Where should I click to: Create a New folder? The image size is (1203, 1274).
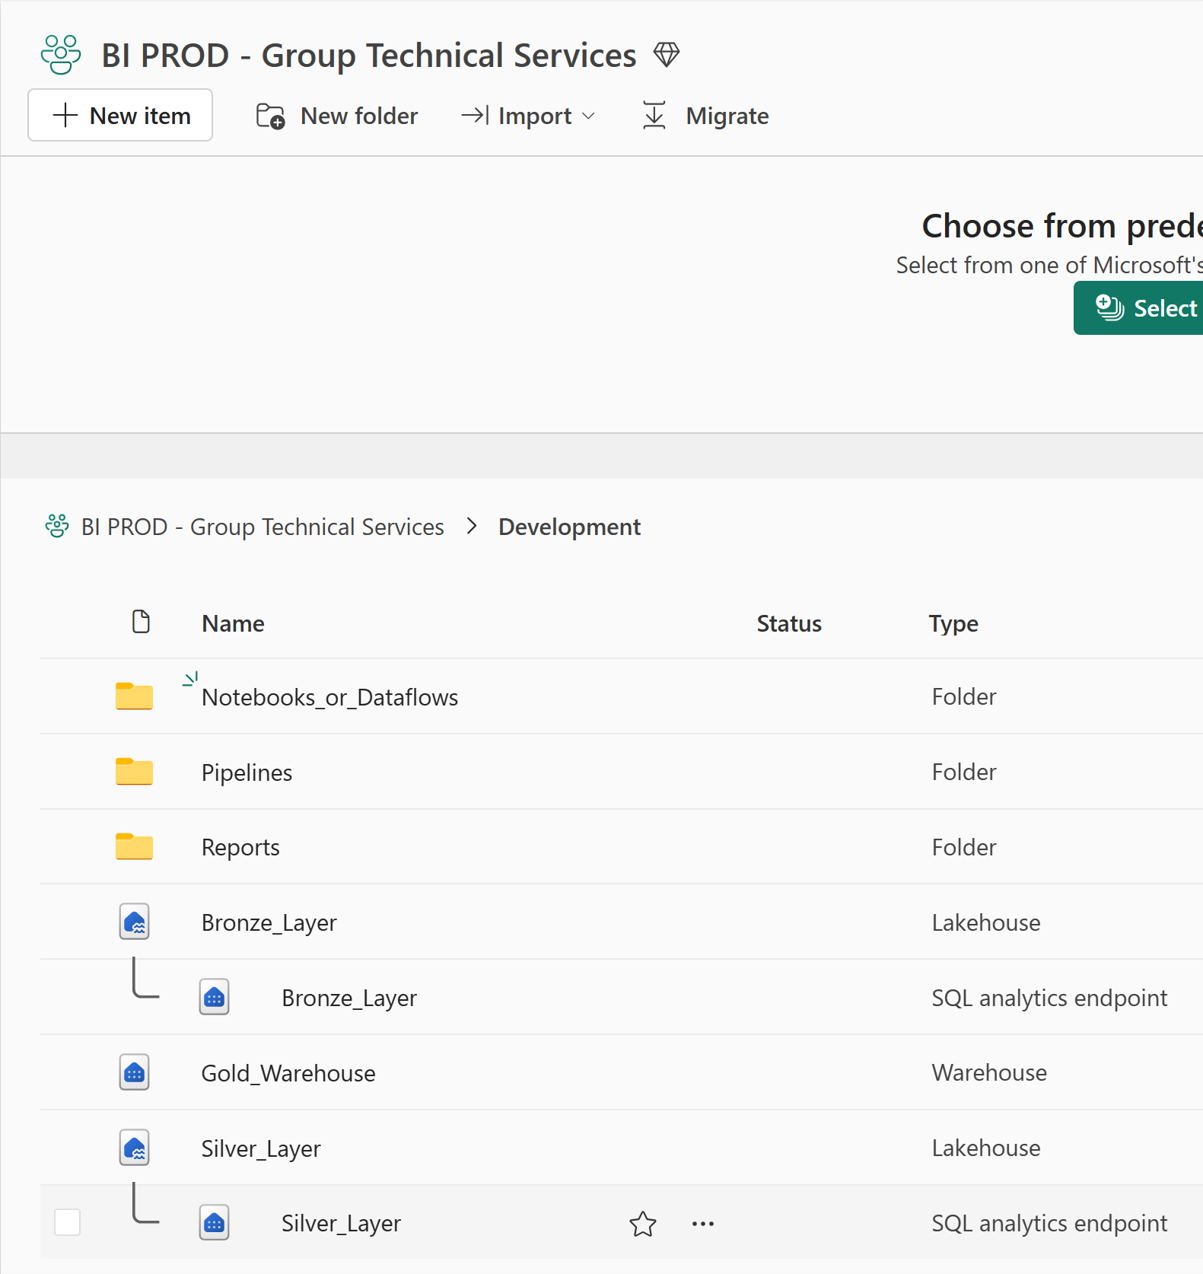[337, 116]
